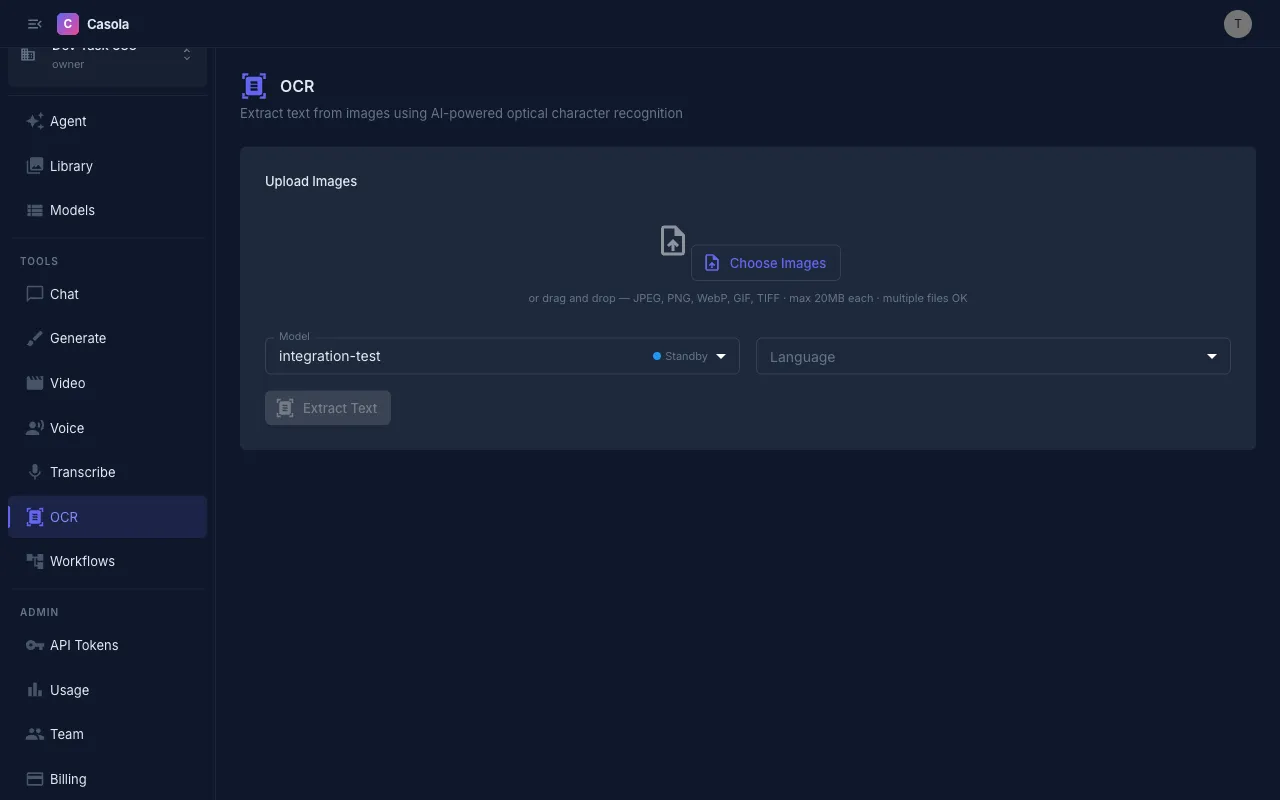Open the T profile avatar menu
Viewport: 1280px width, 800px height.
tap(1238, 23)
